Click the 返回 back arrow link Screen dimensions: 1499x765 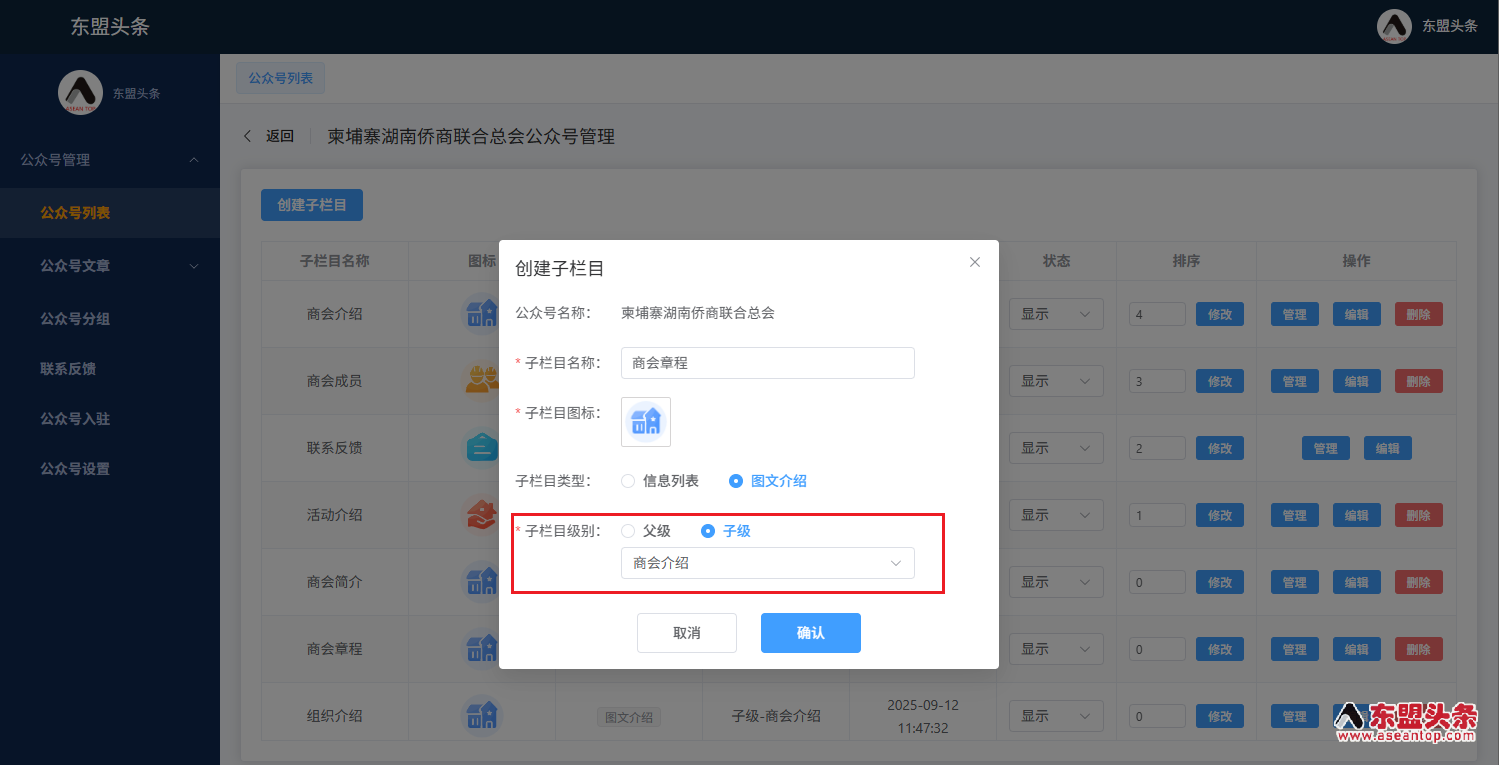click(x=269, y=137)
